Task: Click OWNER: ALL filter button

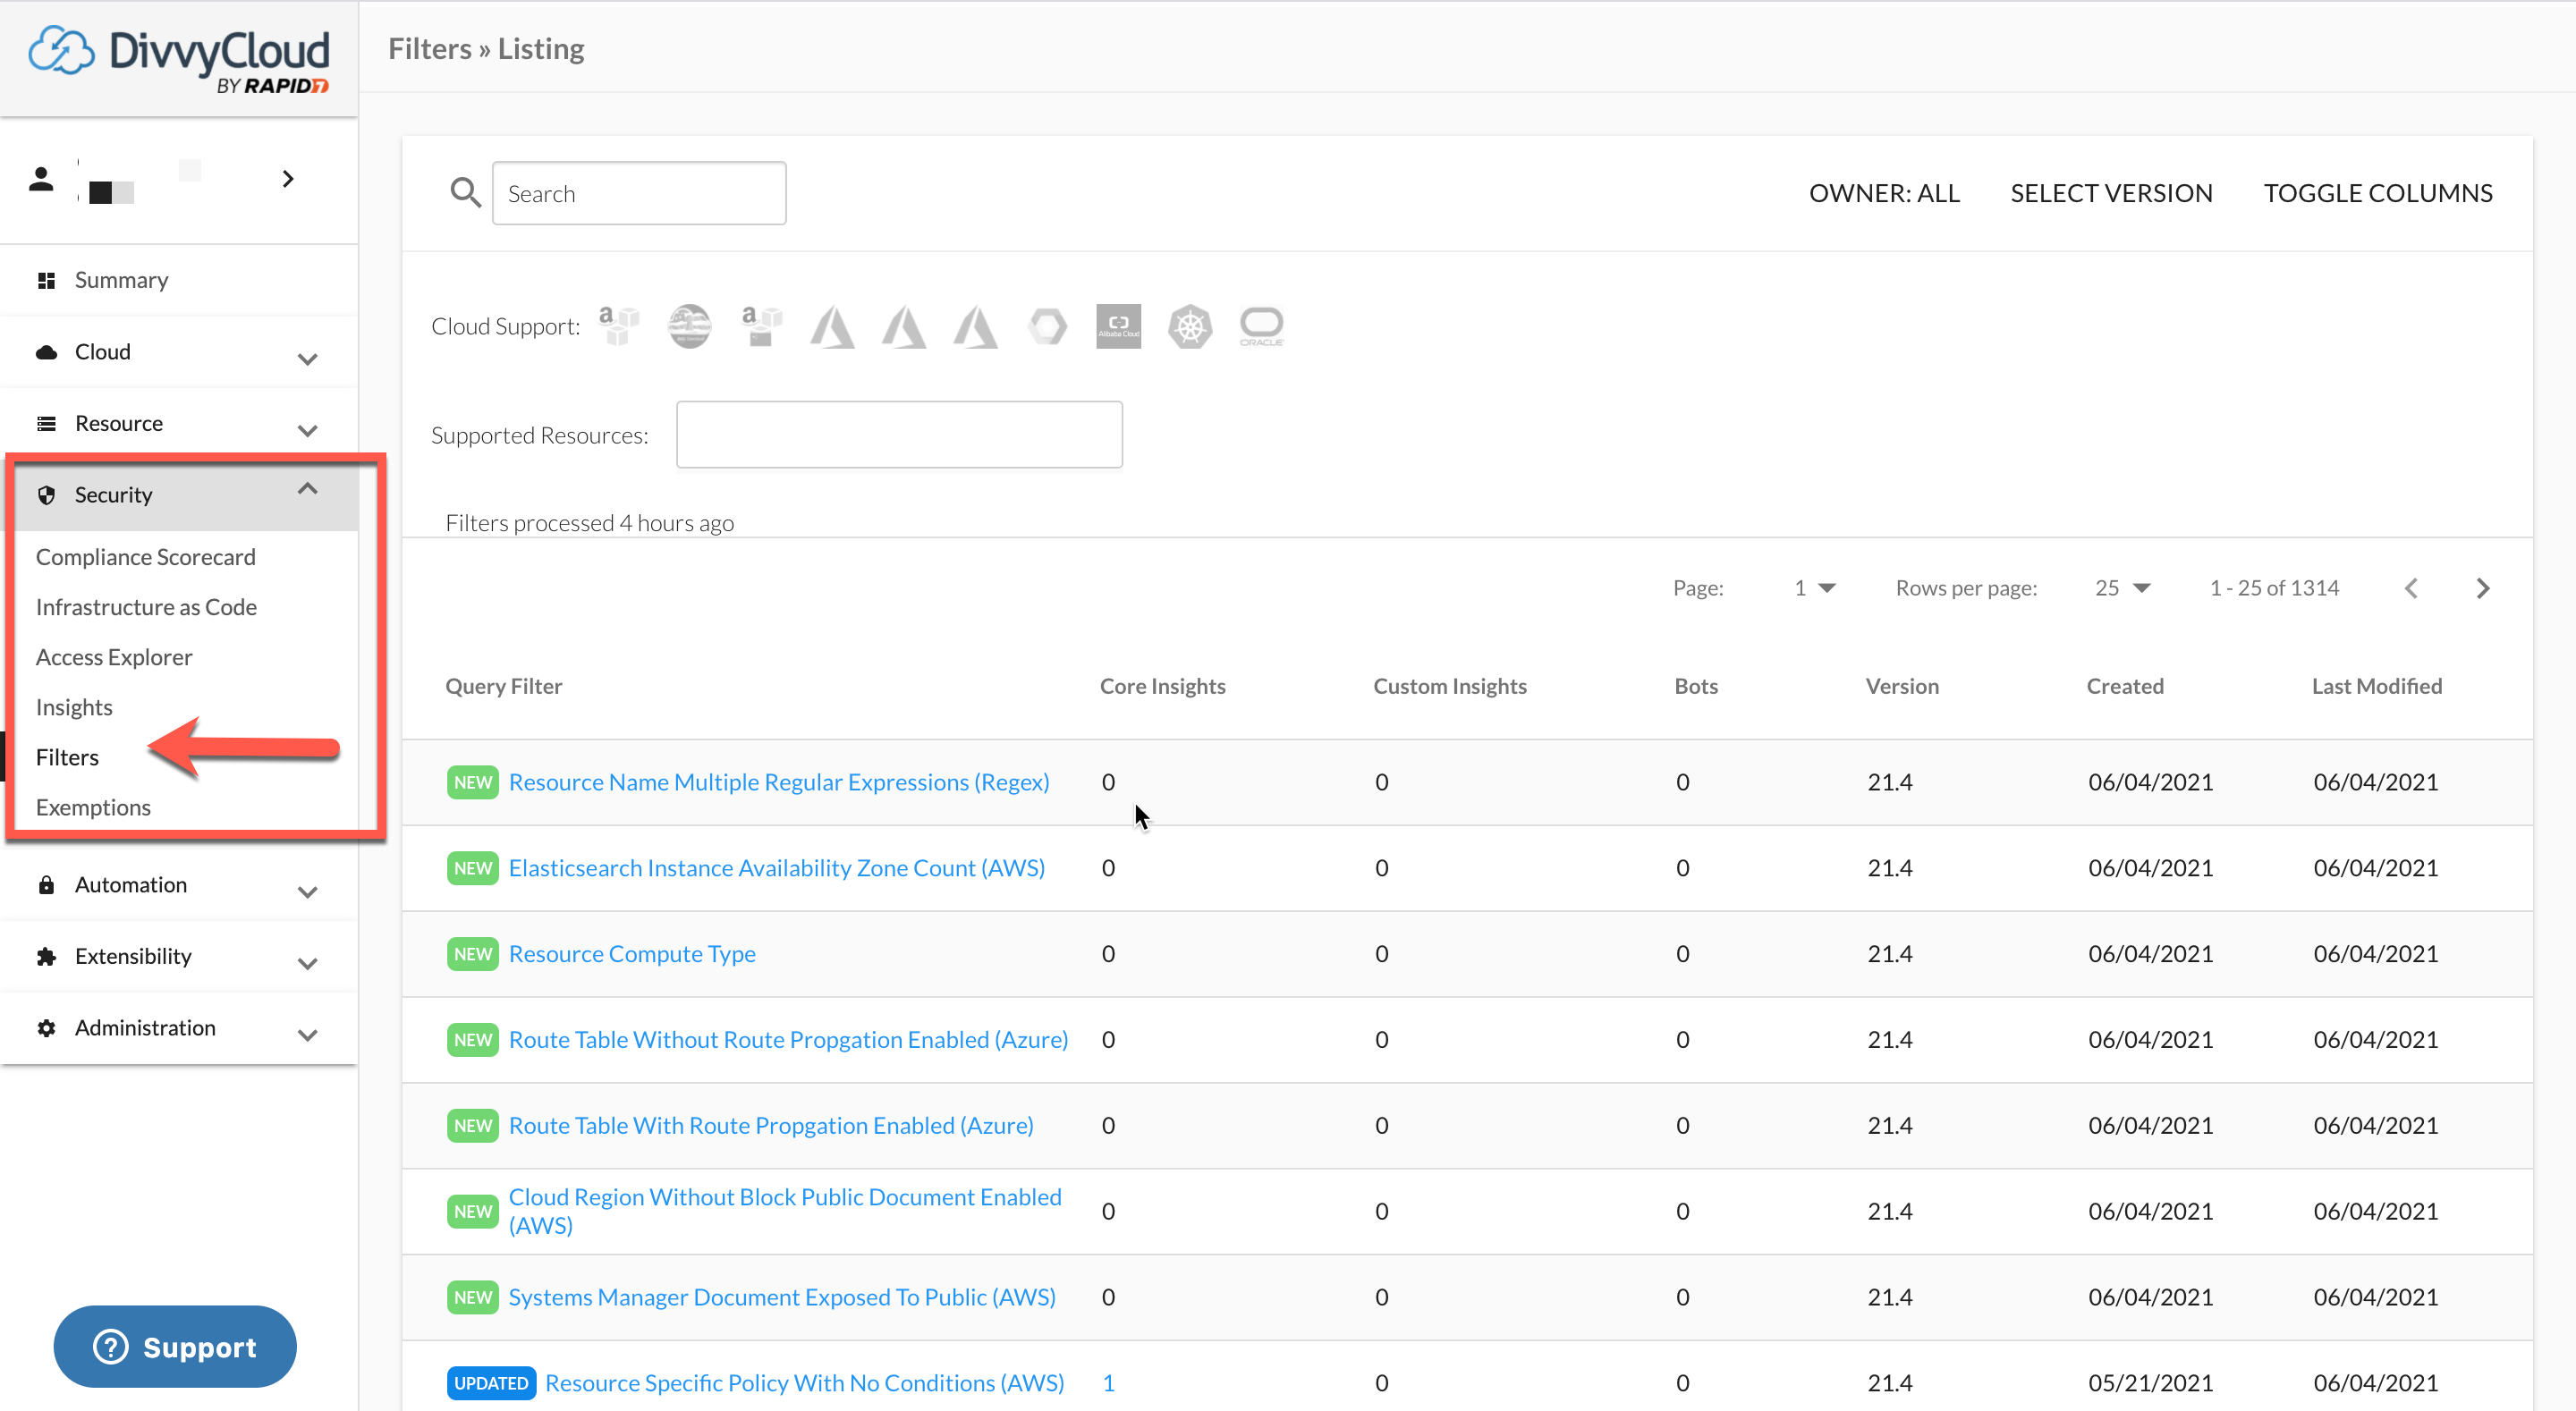Action: pos(1883,192)
